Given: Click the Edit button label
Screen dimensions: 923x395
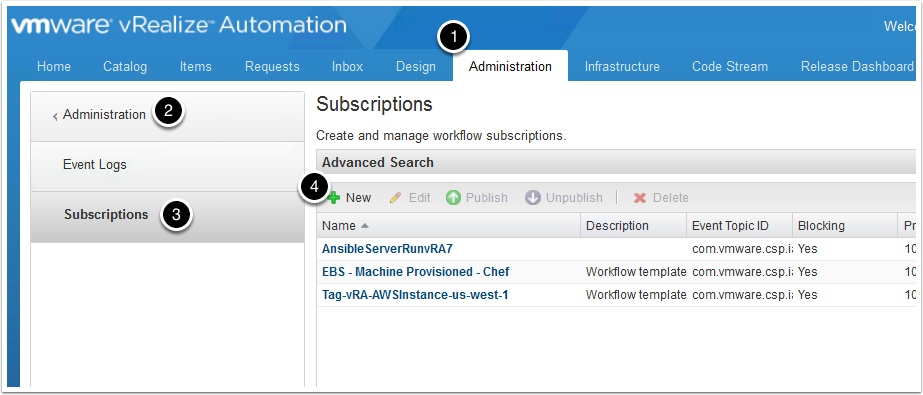Looking at the screenshot, I should coord(420,198).
